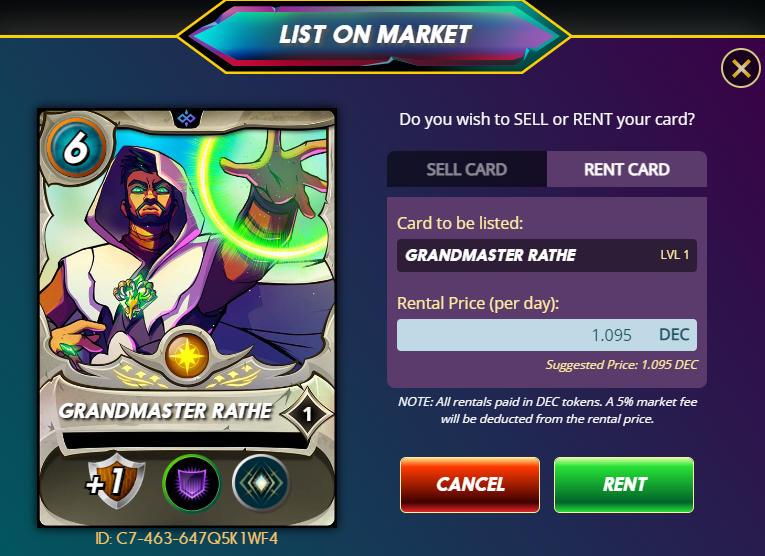Click the mana cost 6 badge
The image size is (765, 556).
coord(77,147)
